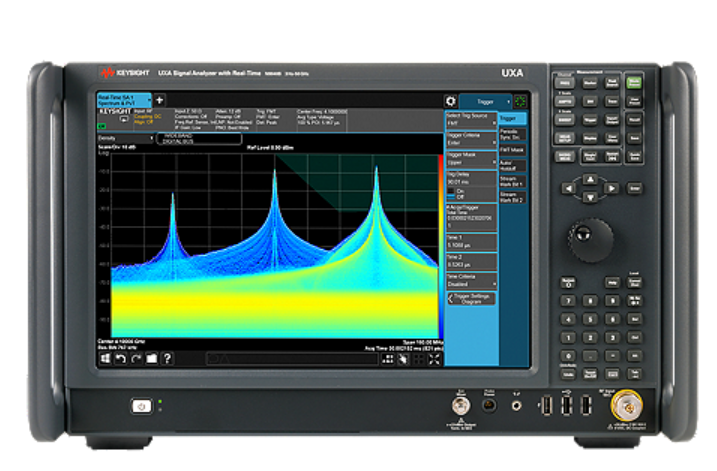The width and height of the screenshot is (717, 471).
Task: Hit the MEAS SETUP hardkey
Action: pyautogui.click(x=565, y=138)
